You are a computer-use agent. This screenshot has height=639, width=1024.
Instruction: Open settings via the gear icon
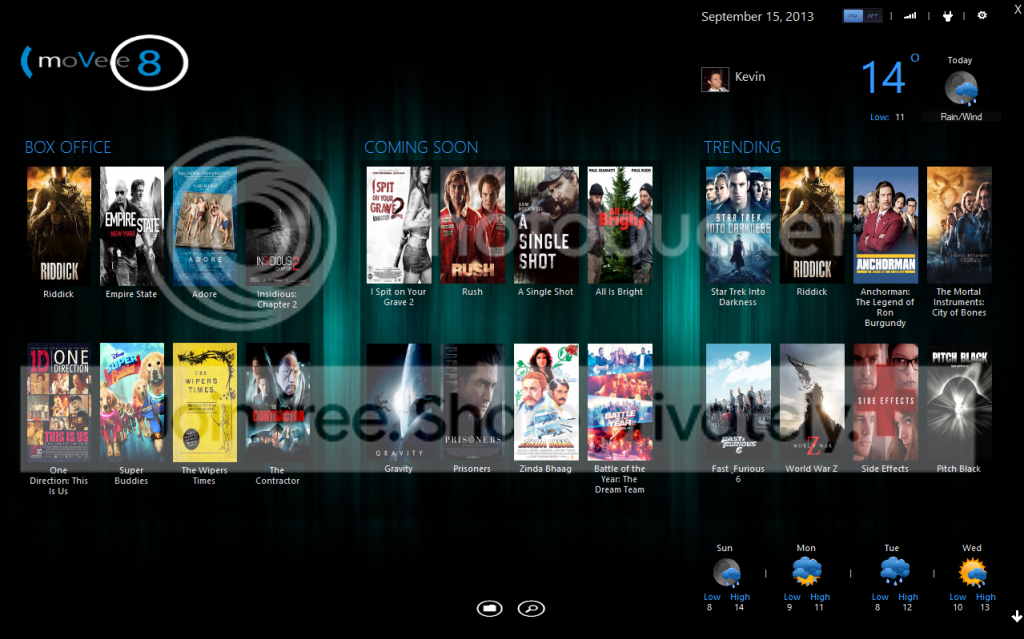point(982,15)
